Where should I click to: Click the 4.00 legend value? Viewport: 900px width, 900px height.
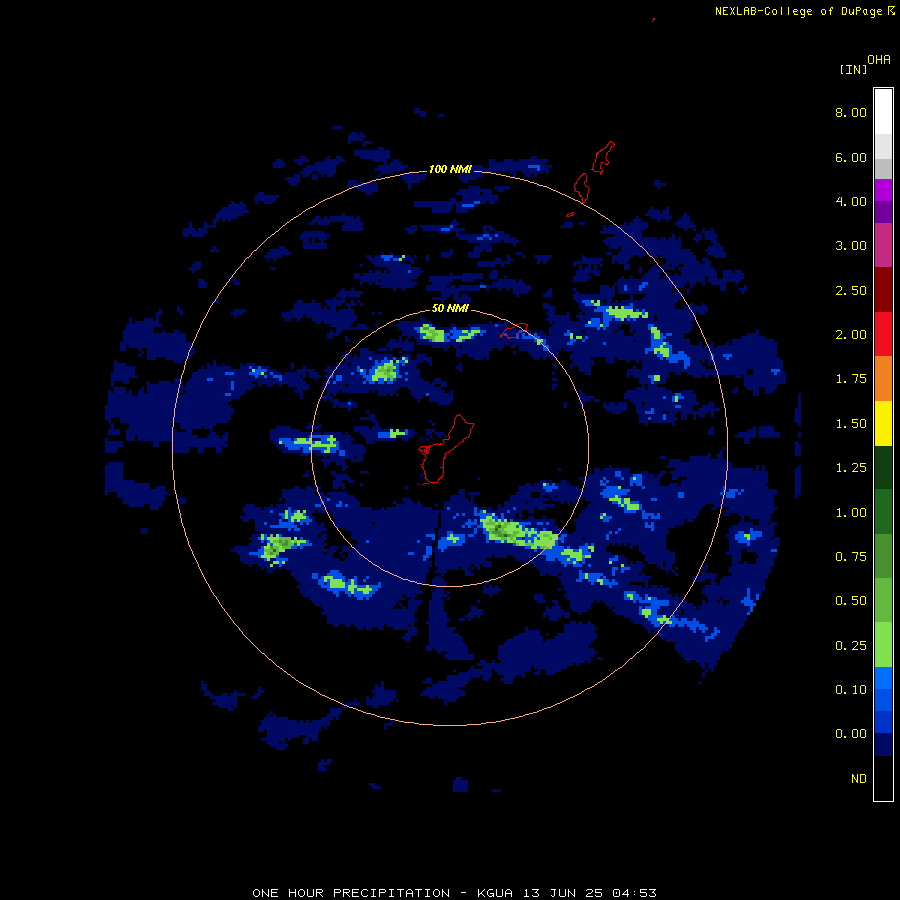851,201
